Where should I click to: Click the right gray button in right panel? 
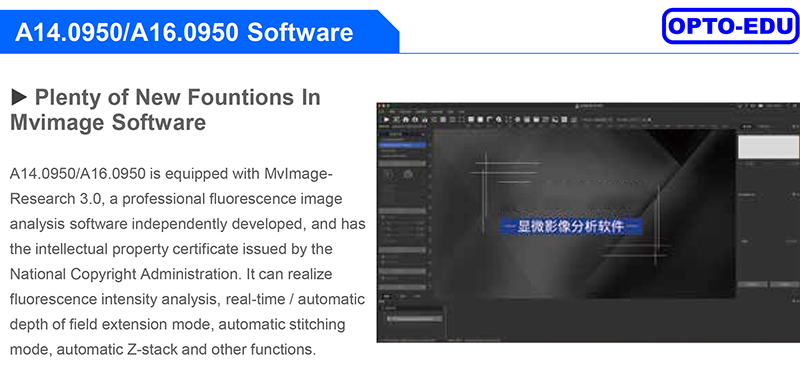tap(785, 284)
